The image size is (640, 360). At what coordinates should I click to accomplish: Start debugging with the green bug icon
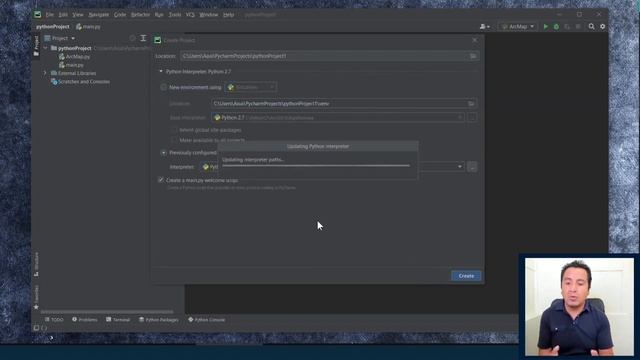556,27
